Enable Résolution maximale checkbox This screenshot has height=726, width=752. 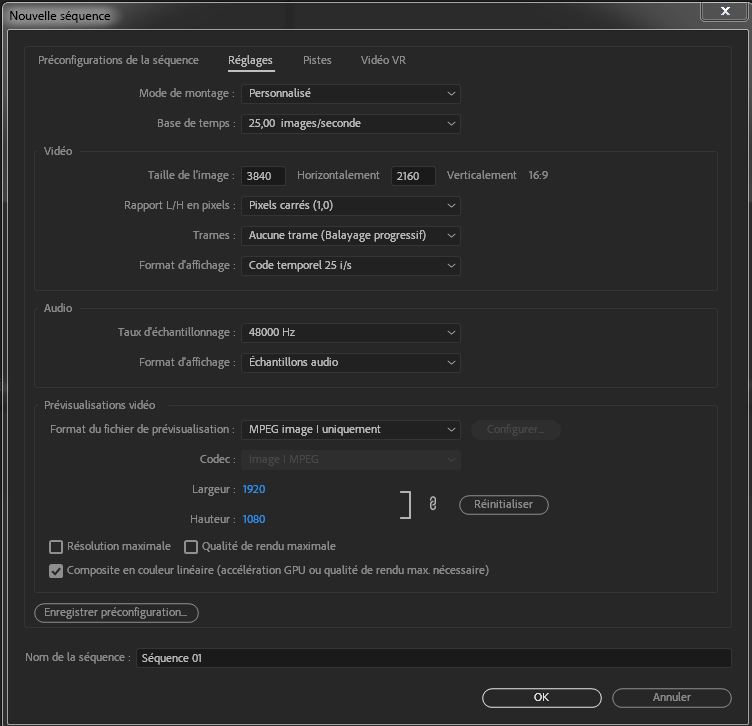[x=56, y=547]
